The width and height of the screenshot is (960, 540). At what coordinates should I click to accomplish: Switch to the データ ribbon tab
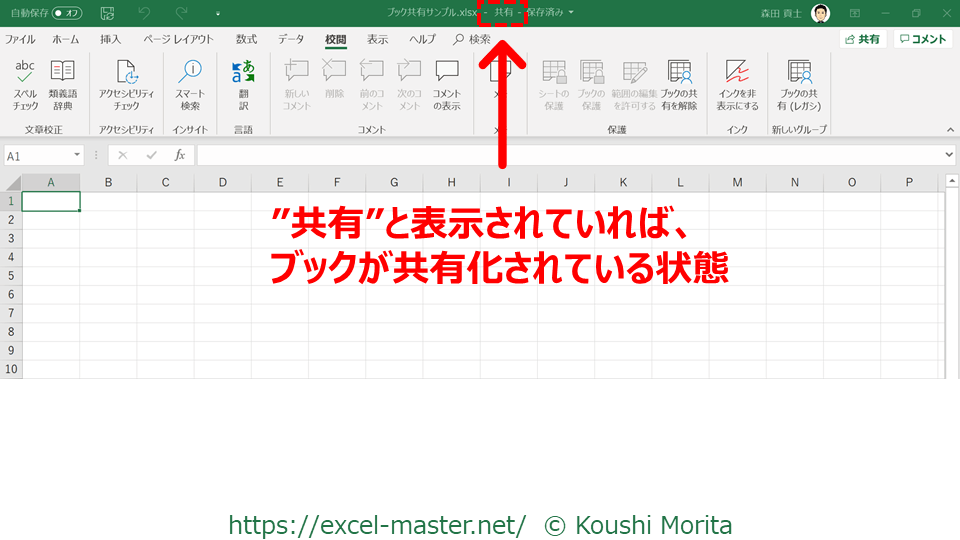tap(291, 39)
